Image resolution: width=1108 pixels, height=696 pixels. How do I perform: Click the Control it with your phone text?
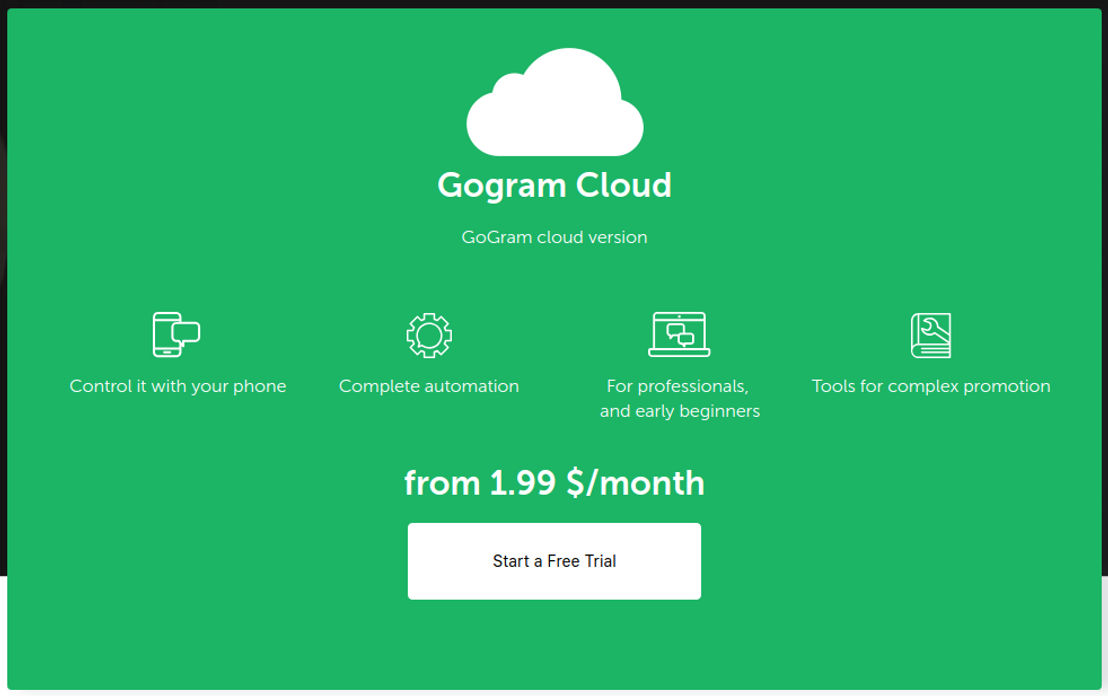pyautogui.click(x=178, y=387)
